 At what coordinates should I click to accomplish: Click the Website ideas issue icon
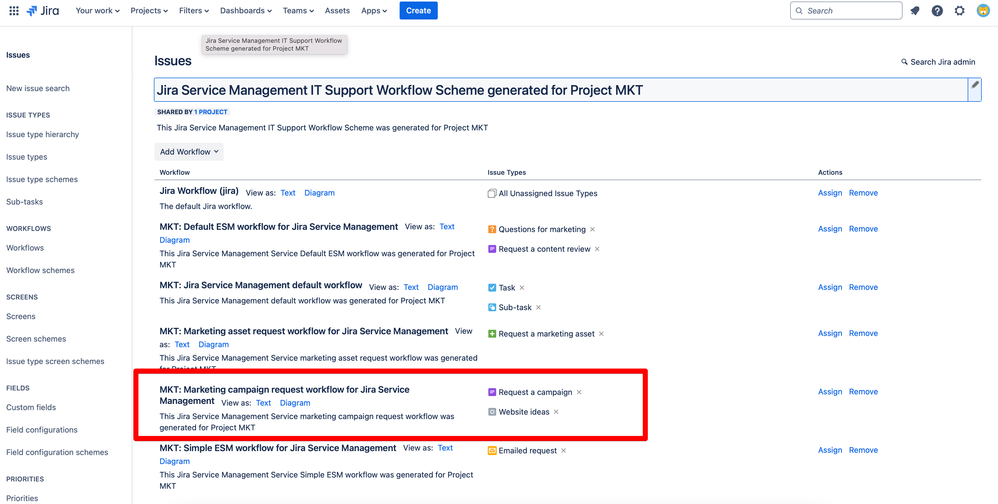coord(492,412)
